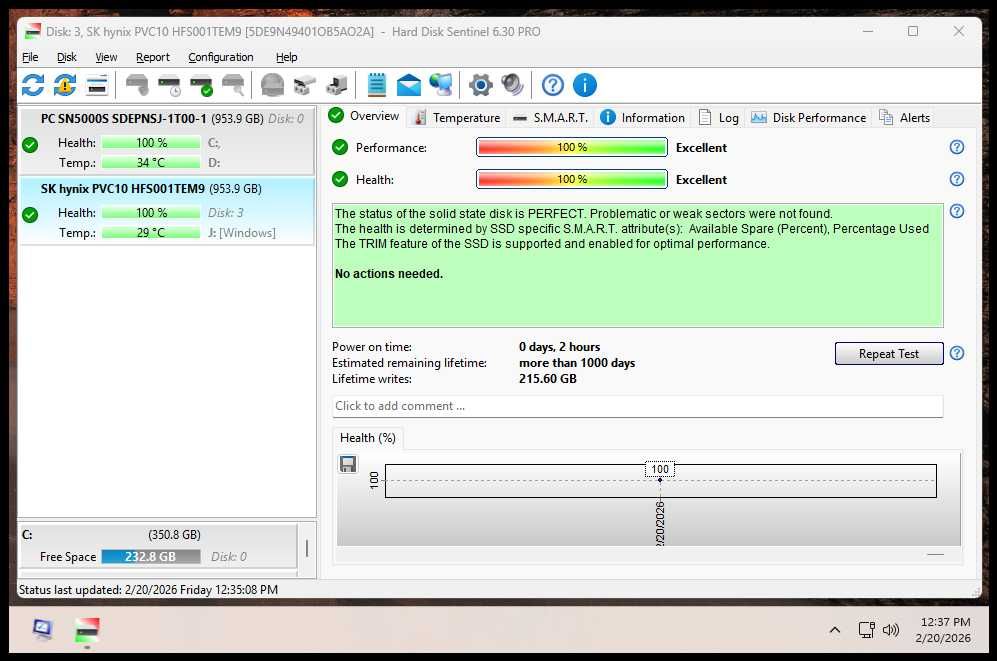Open Configuration via the gear toolbar icon
997x661 pixels.
(x=481, y=85)
